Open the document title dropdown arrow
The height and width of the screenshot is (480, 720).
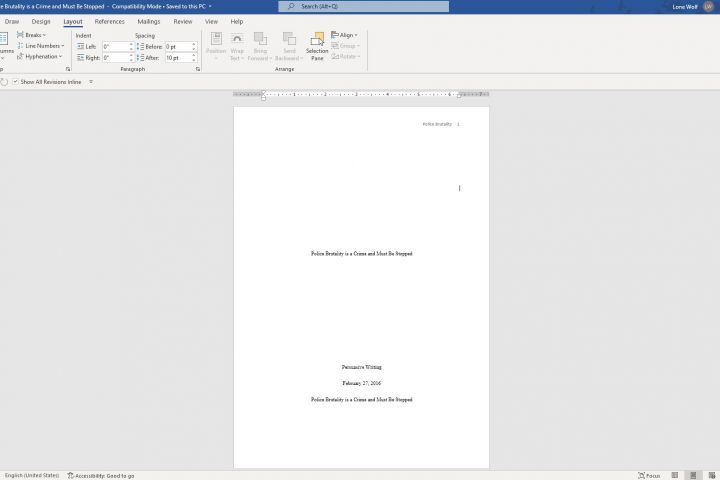(210, 6)
